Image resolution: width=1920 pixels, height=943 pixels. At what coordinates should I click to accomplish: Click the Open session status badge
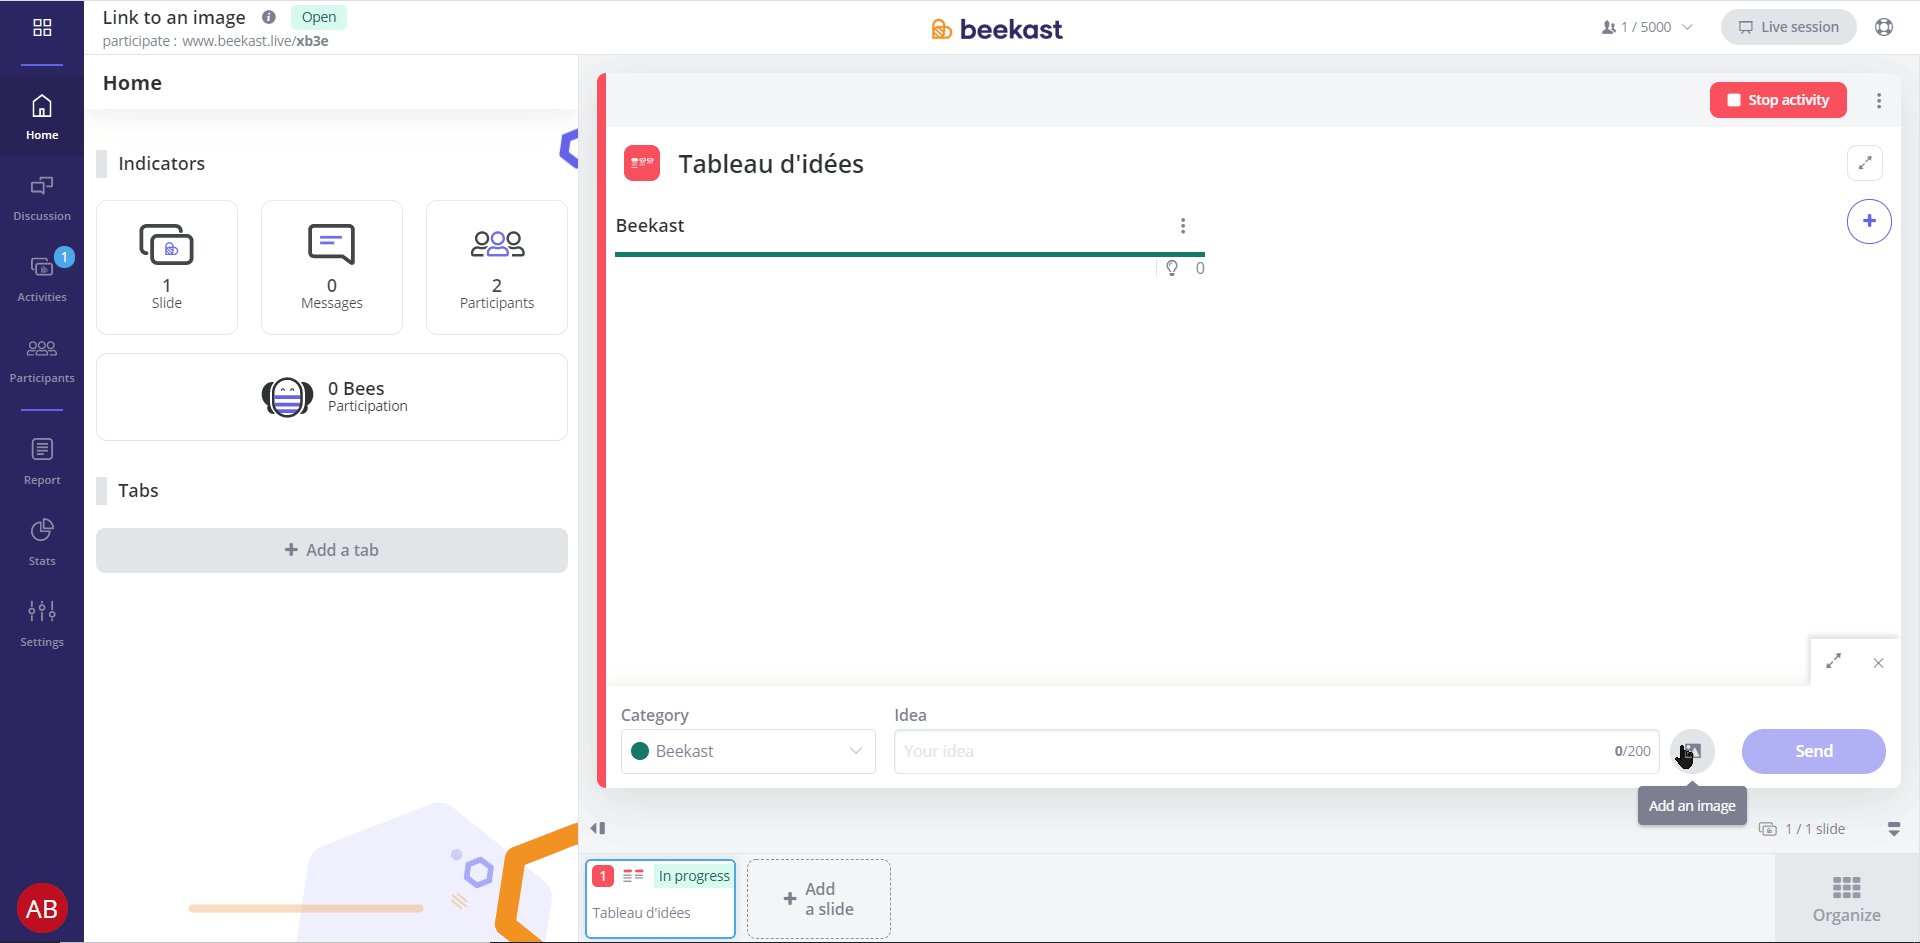click(x=319, y=17)
